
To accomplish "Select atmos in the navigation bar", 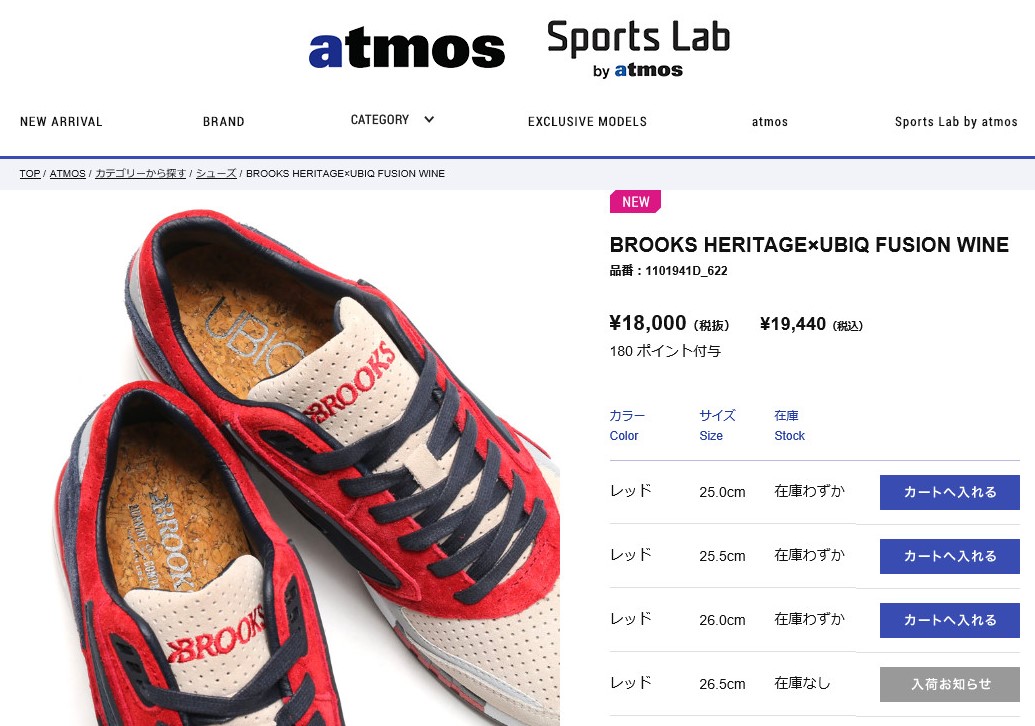I will pos(770,121).
